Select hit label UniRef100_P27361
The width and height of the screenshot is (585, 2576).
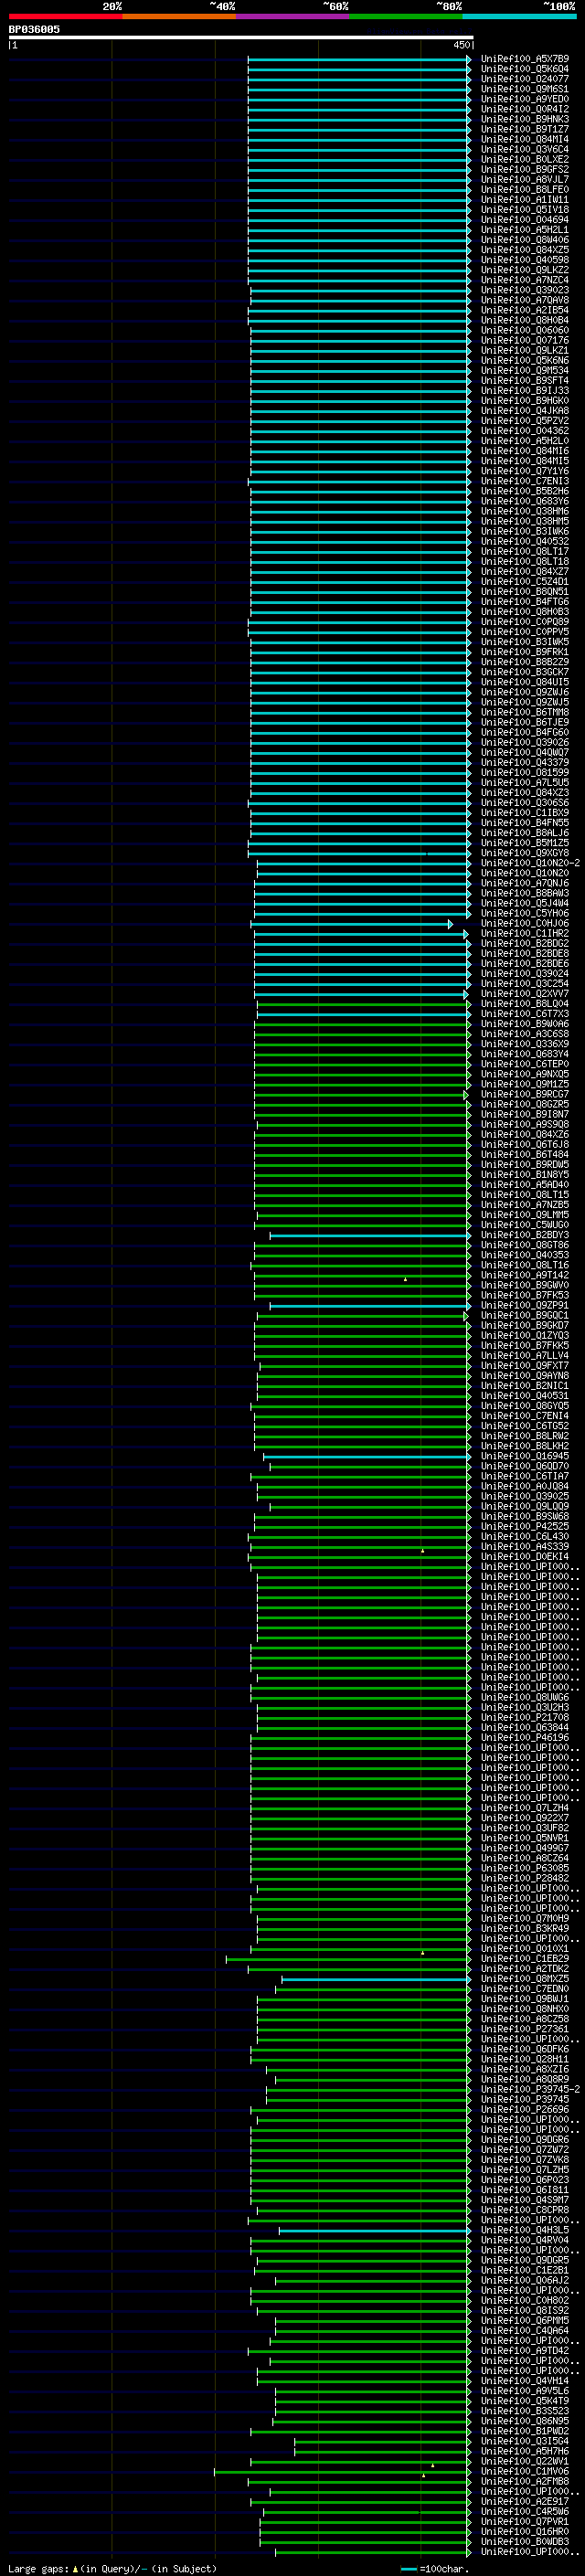(x=525, y=2029)
